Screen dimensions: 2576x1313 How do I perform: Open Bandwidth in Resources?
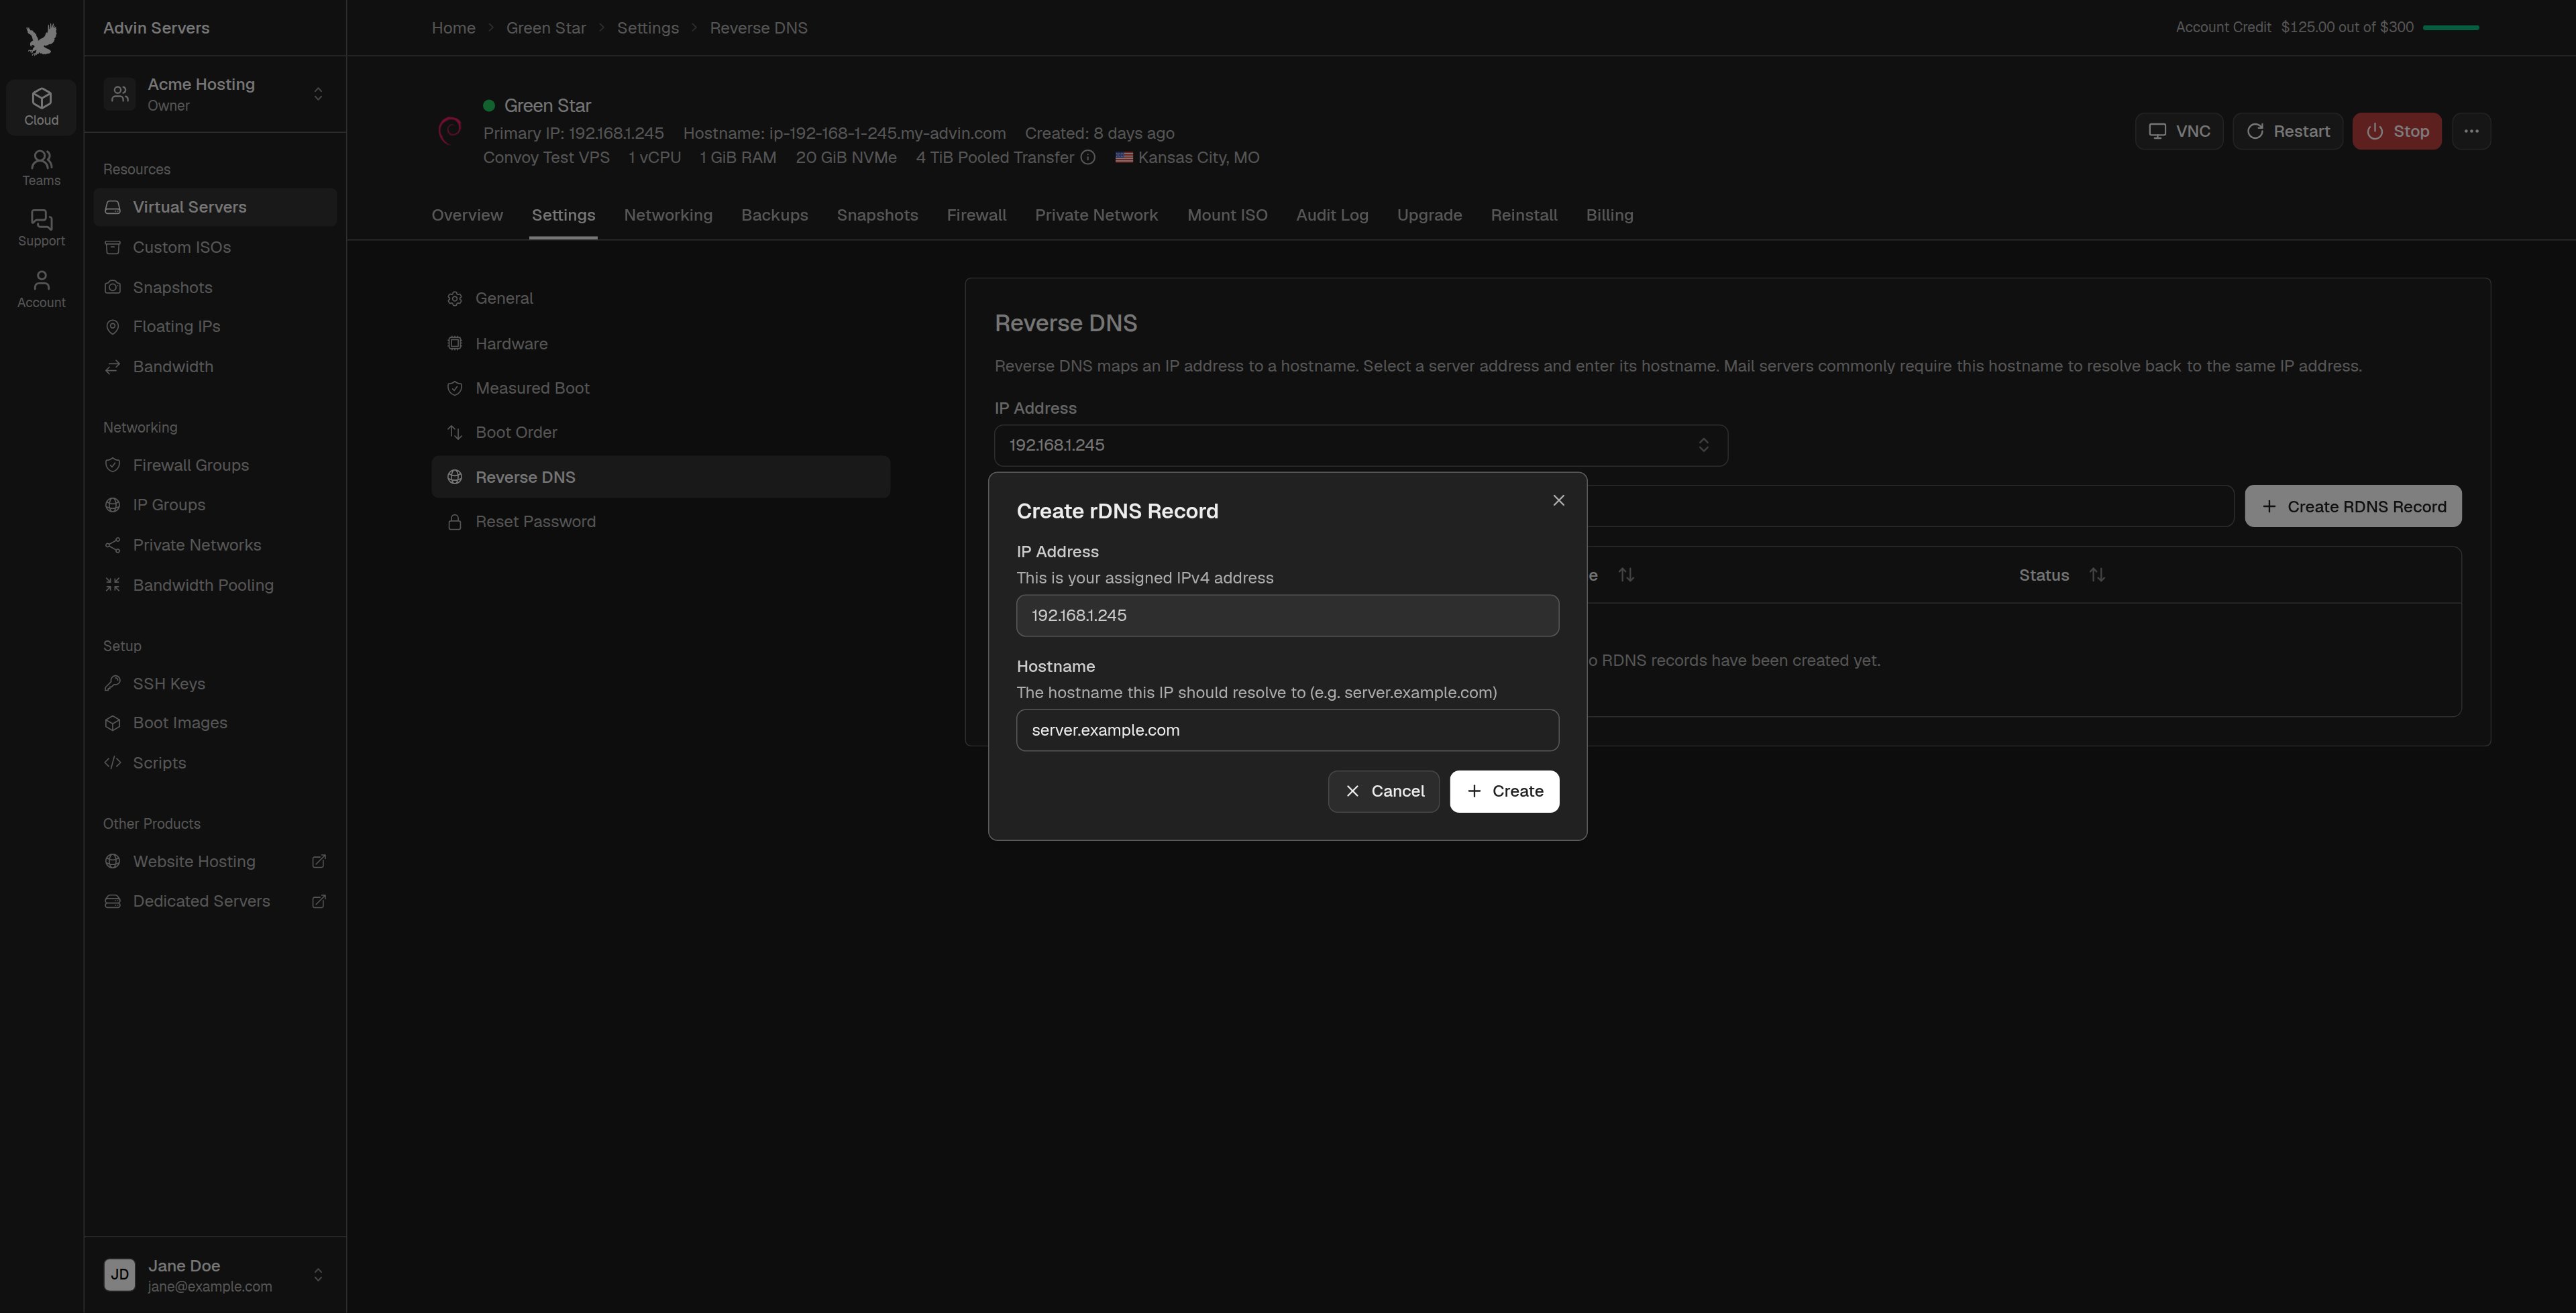tap(215, 366)
